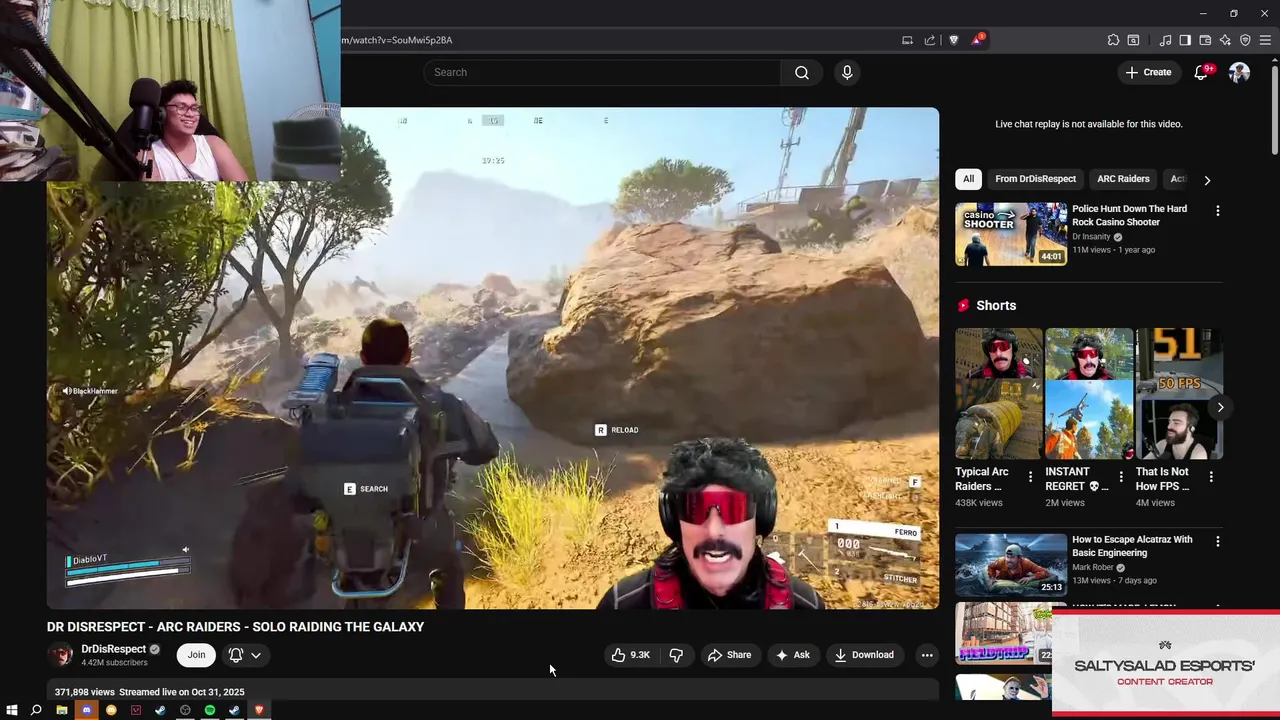The width and height of the screenshot is (1280, 720).
Task: Open options for Police Hunt Down video
Action: pos(1217,211)
